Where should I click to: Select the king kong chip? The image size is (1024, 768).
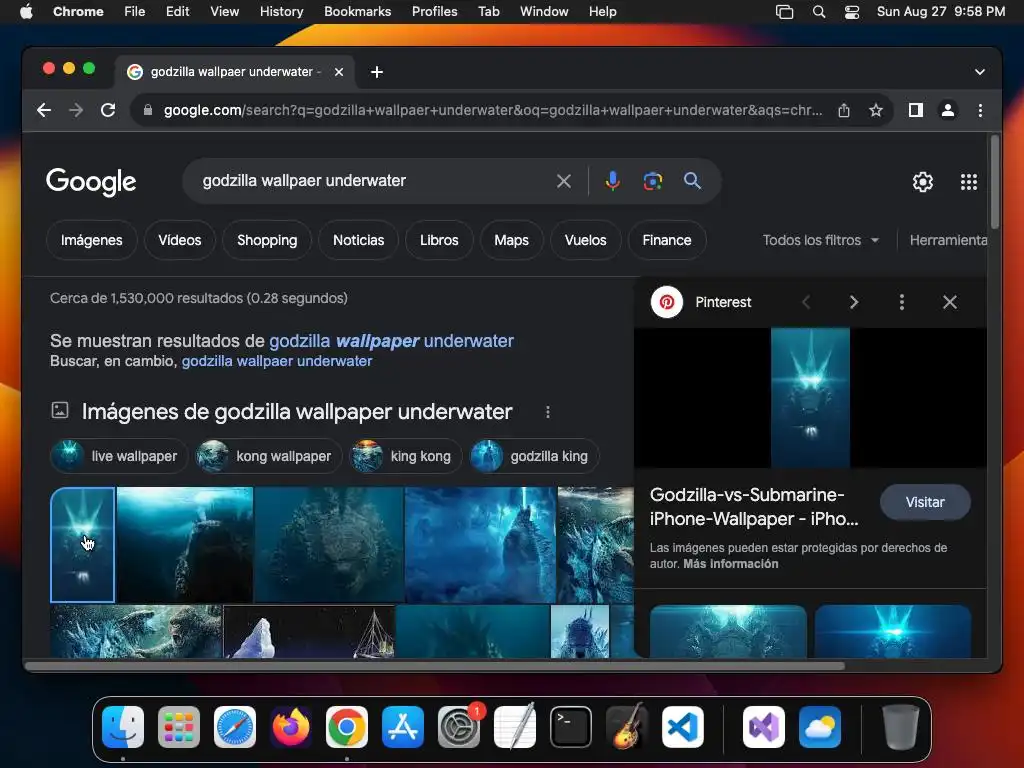coord(406,456)
